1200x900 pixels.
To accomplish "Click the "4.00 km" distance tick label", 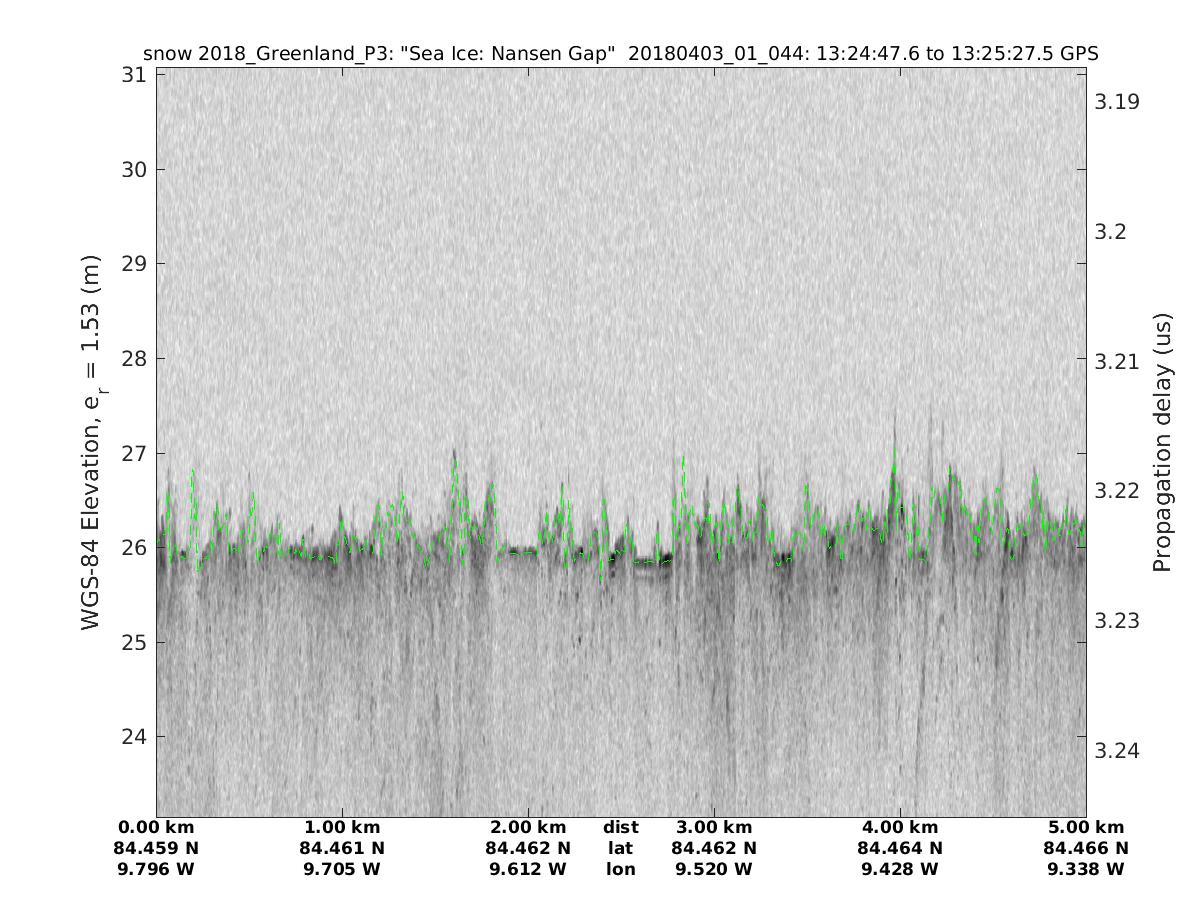I will coord(900,828).
